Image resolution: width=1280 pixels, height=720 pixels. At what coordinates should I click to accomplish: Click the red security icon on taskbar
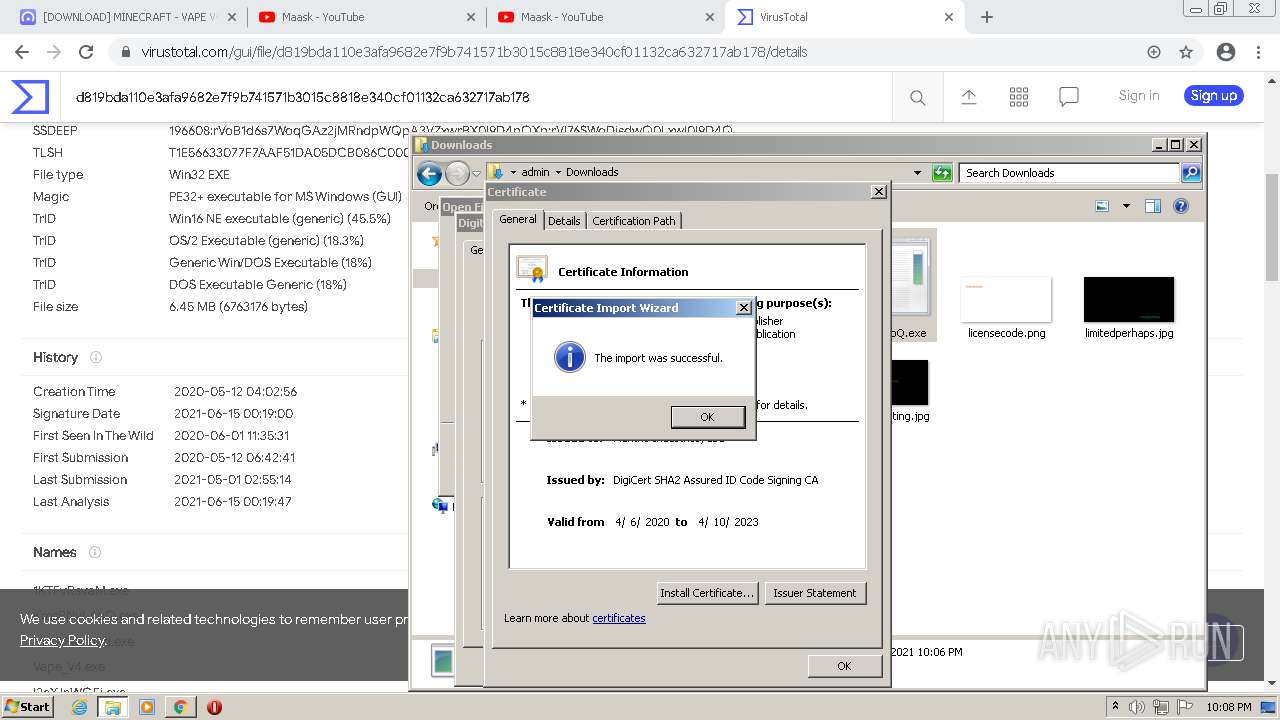[214, 707]
